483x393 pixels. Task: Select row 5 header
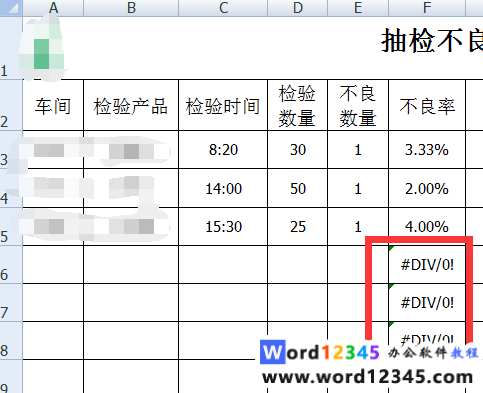coord(11,226)
